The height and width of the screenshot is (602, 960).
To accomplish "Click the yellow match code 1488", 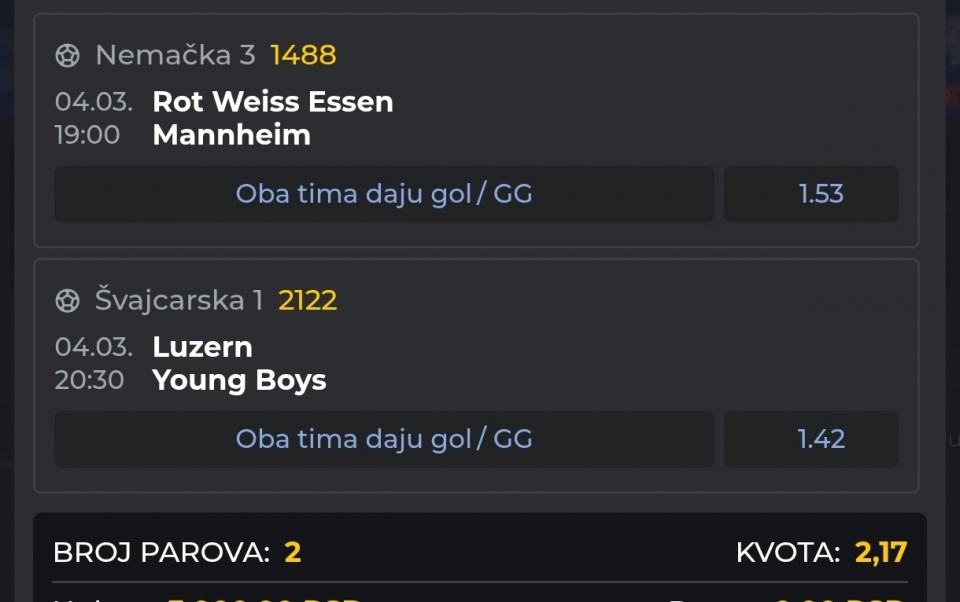I will tap(303, 55).
